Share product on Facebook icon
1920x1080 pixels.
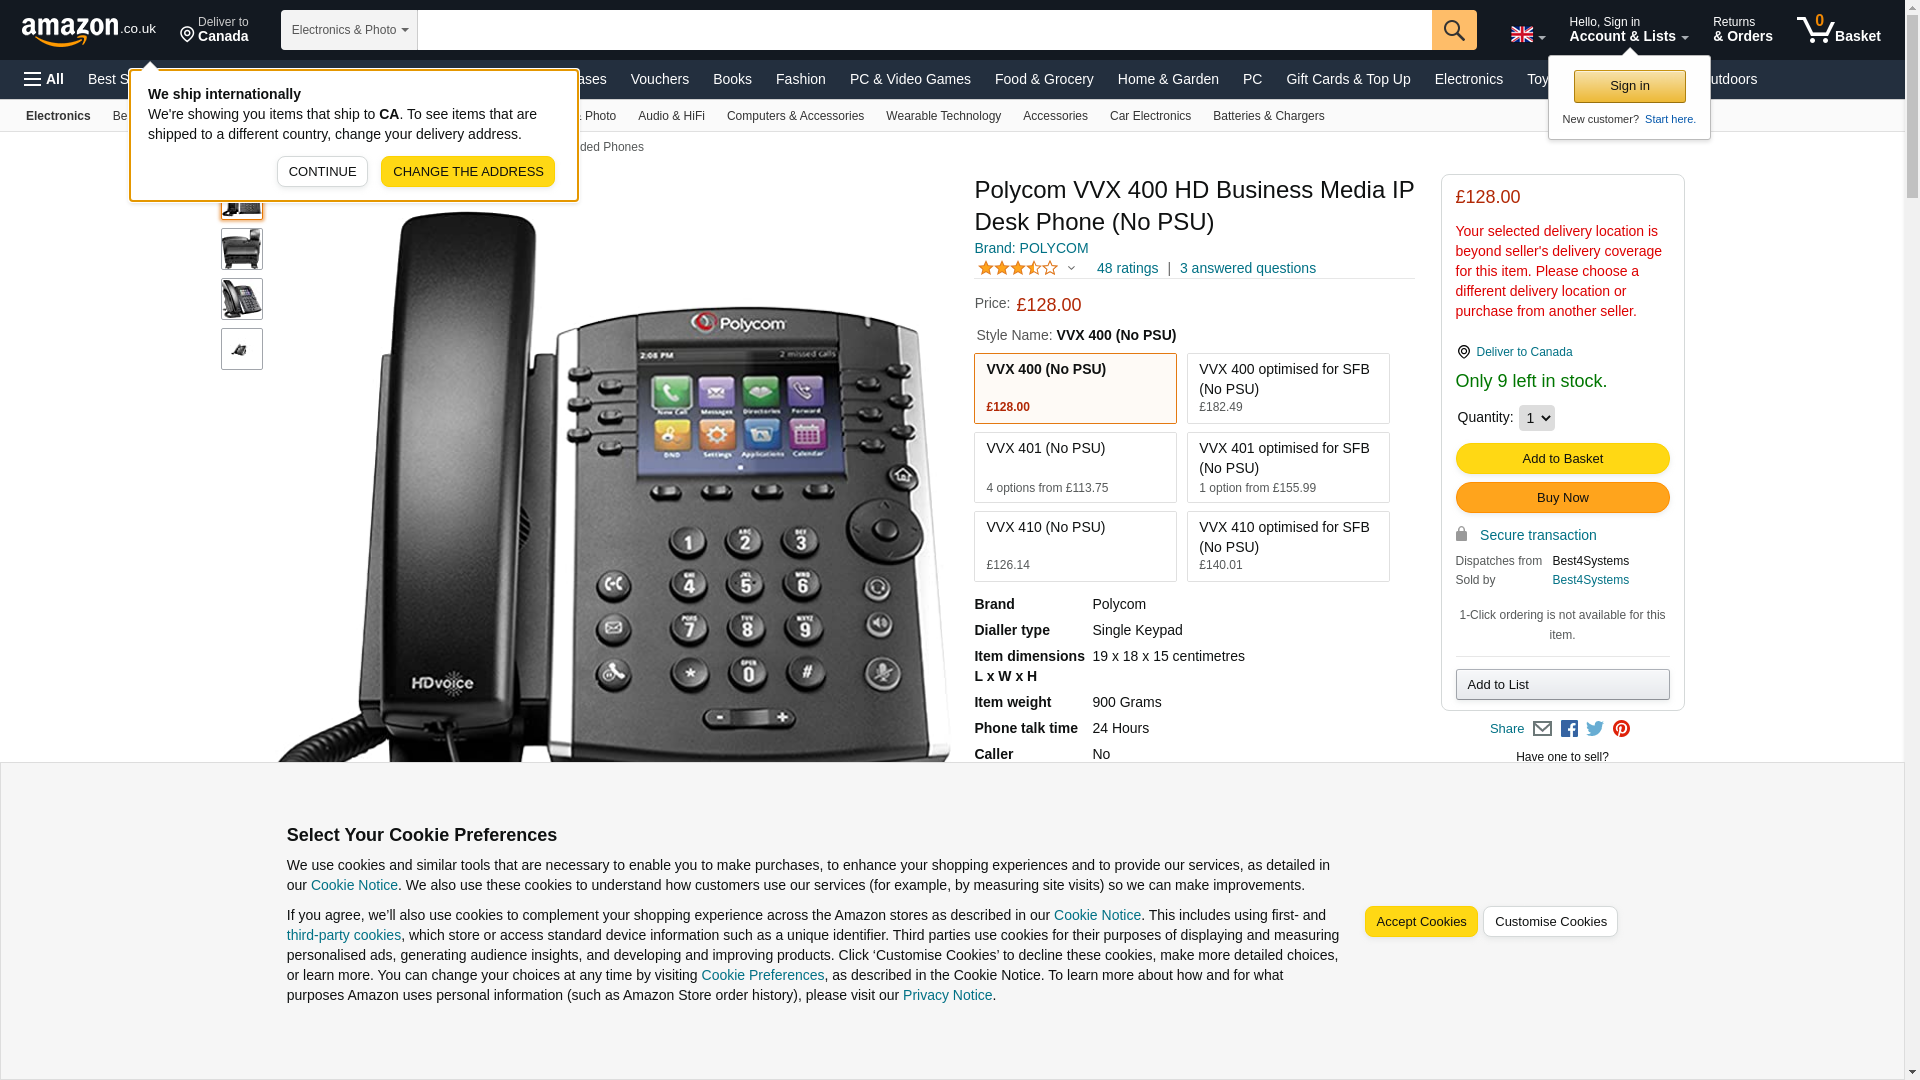point(1569,729)
